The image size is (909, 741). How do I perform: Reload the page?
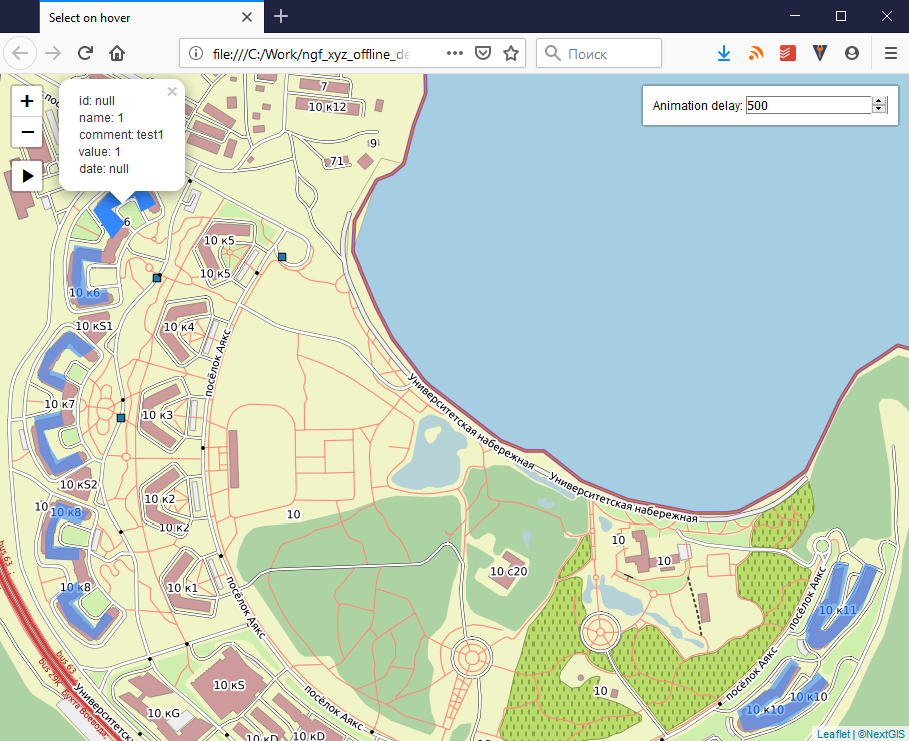[x=84, y=52]
